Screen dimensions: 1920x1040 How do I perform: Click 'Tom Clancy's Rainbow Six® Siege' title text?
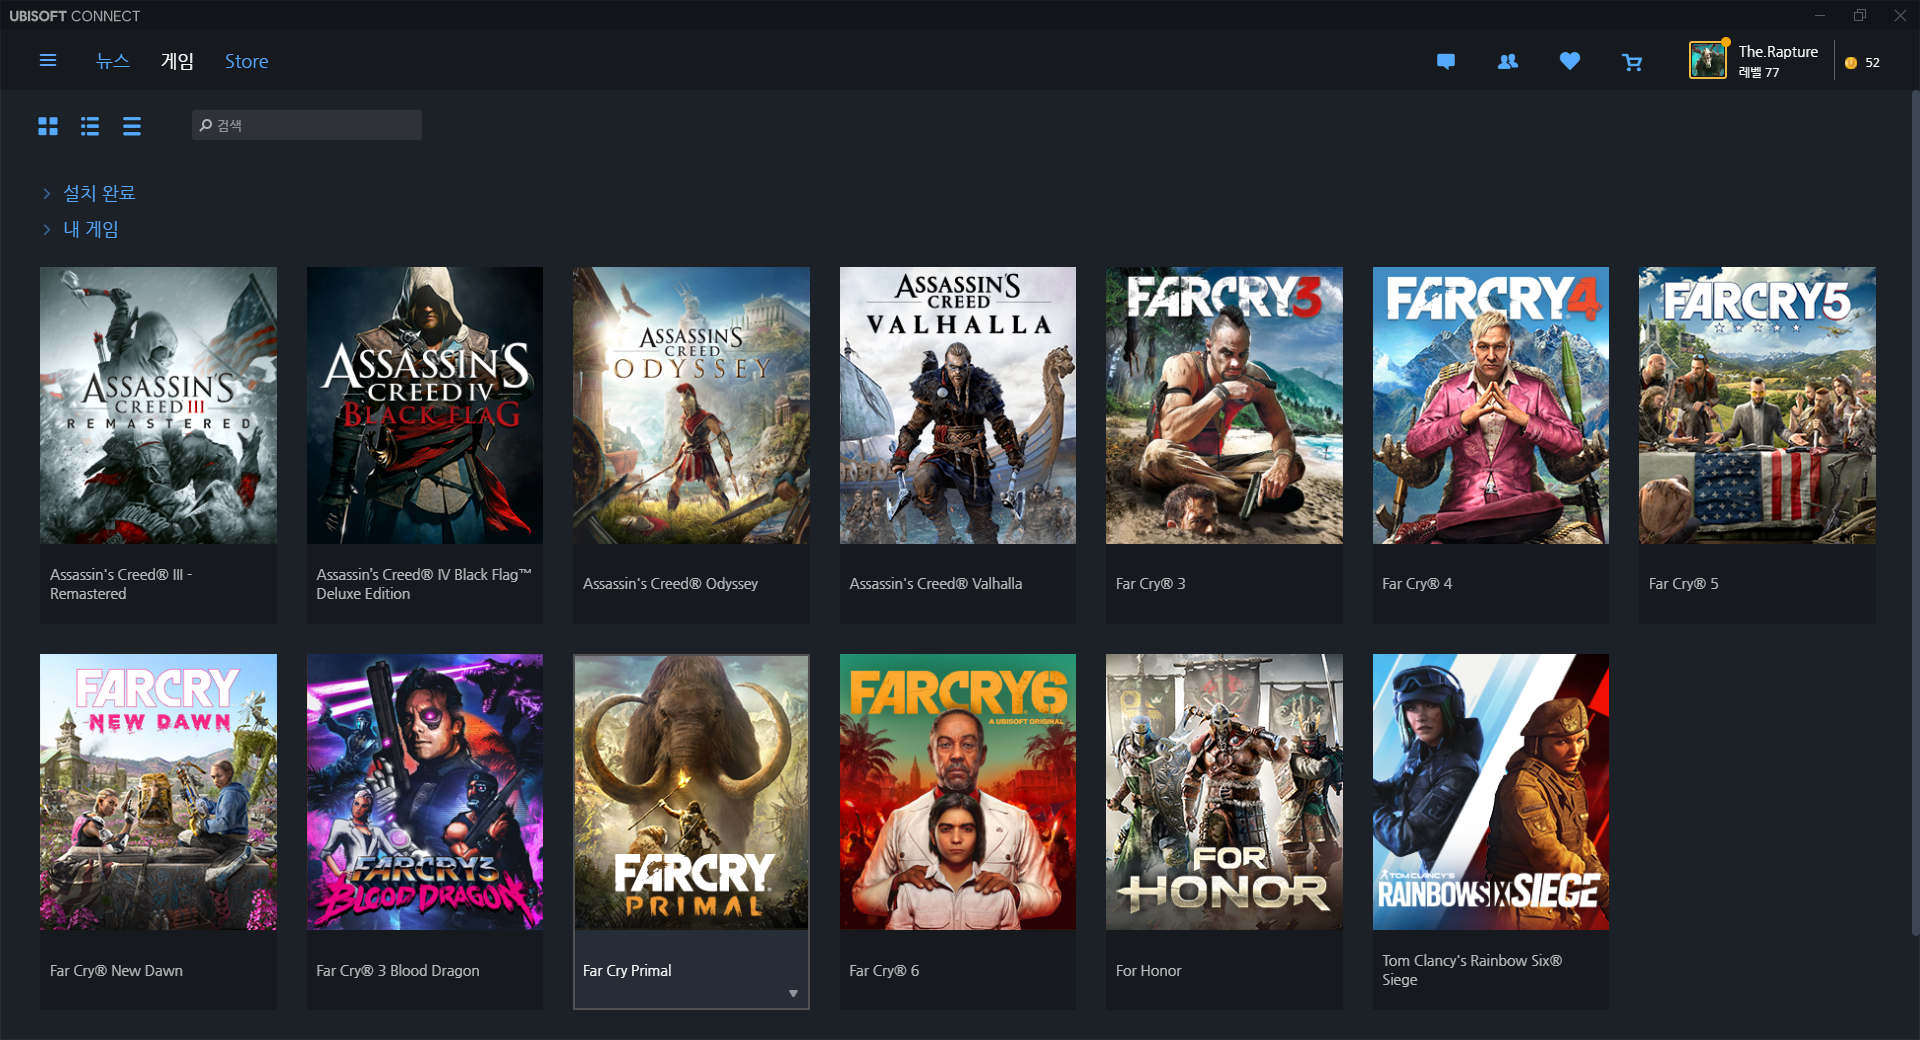click(1472, 970)
